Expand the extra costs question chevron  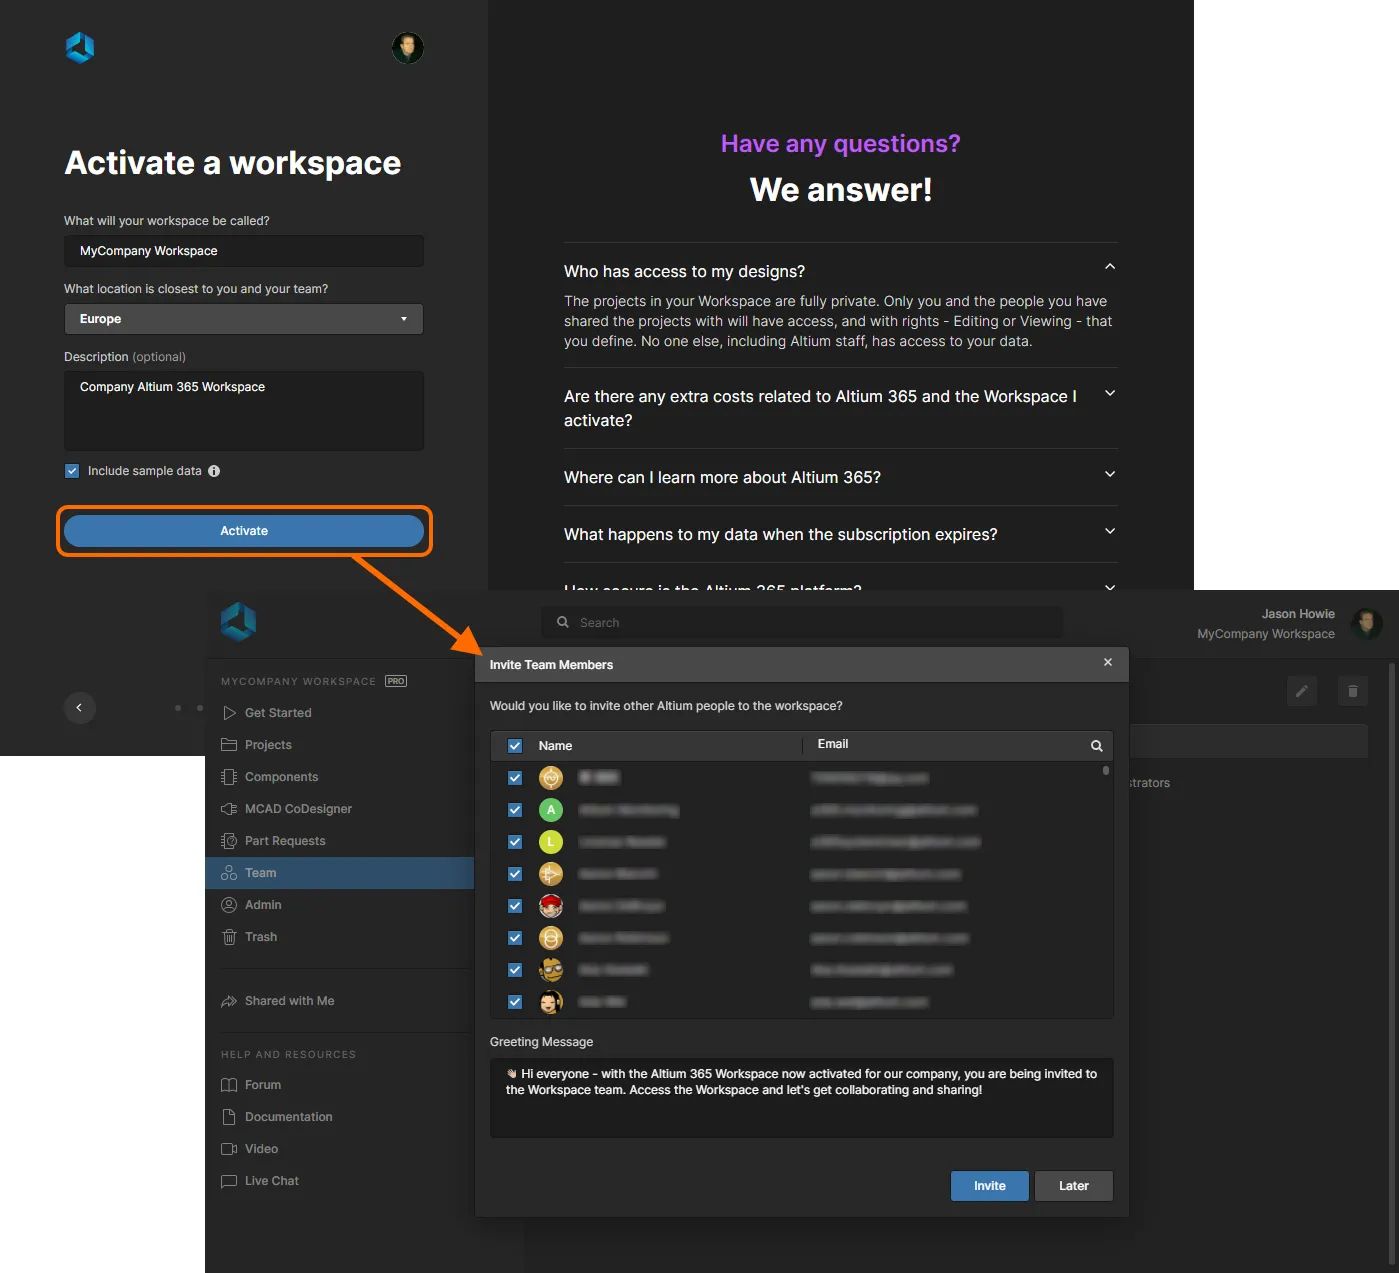1110,393
